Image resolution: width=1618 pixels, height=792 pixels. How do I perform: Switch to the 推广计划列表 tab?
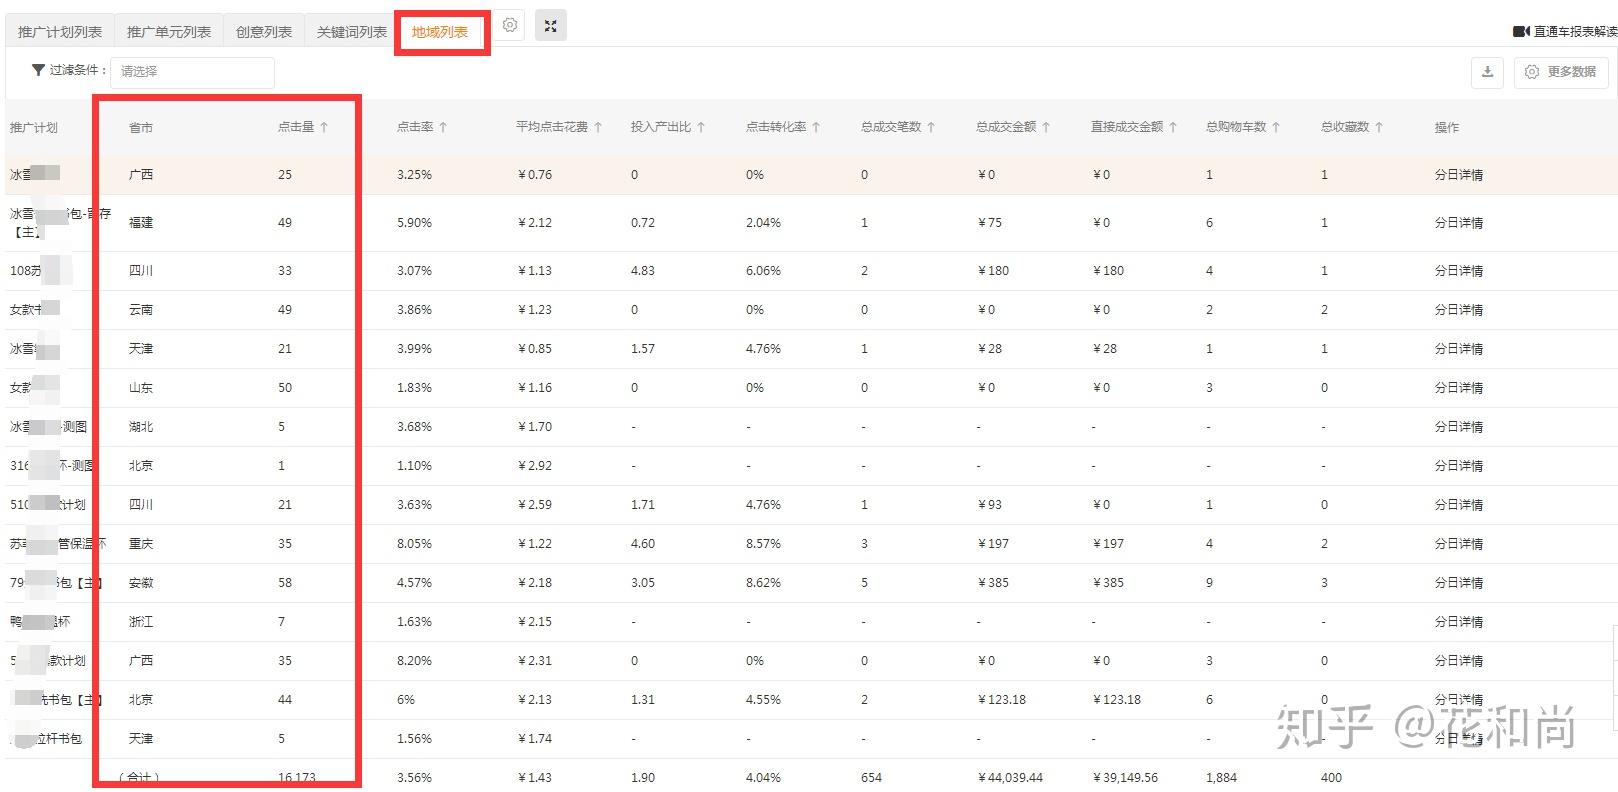[x=60, y=32]
